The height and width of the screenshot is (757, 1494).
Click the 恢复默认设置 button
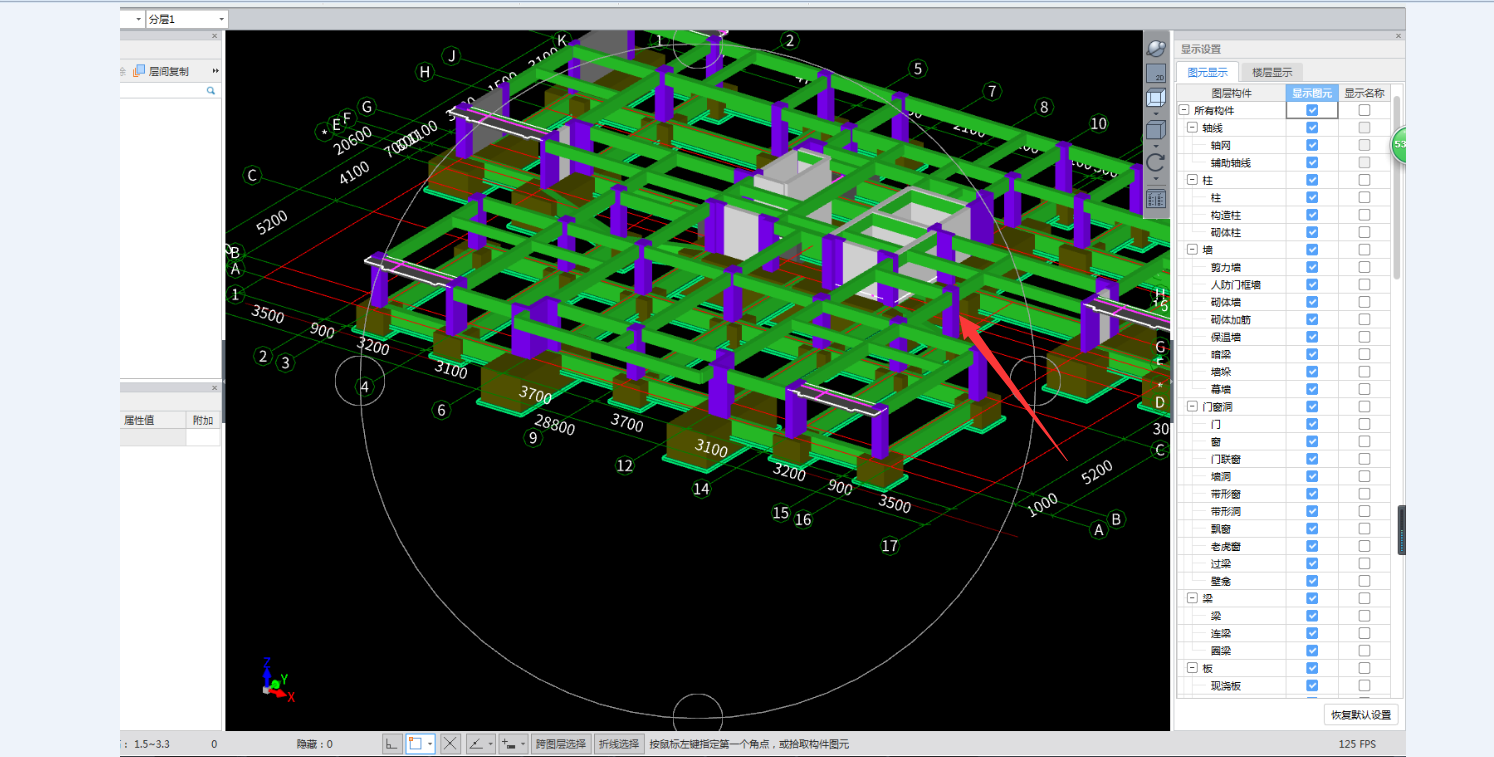click(1360, 715)
